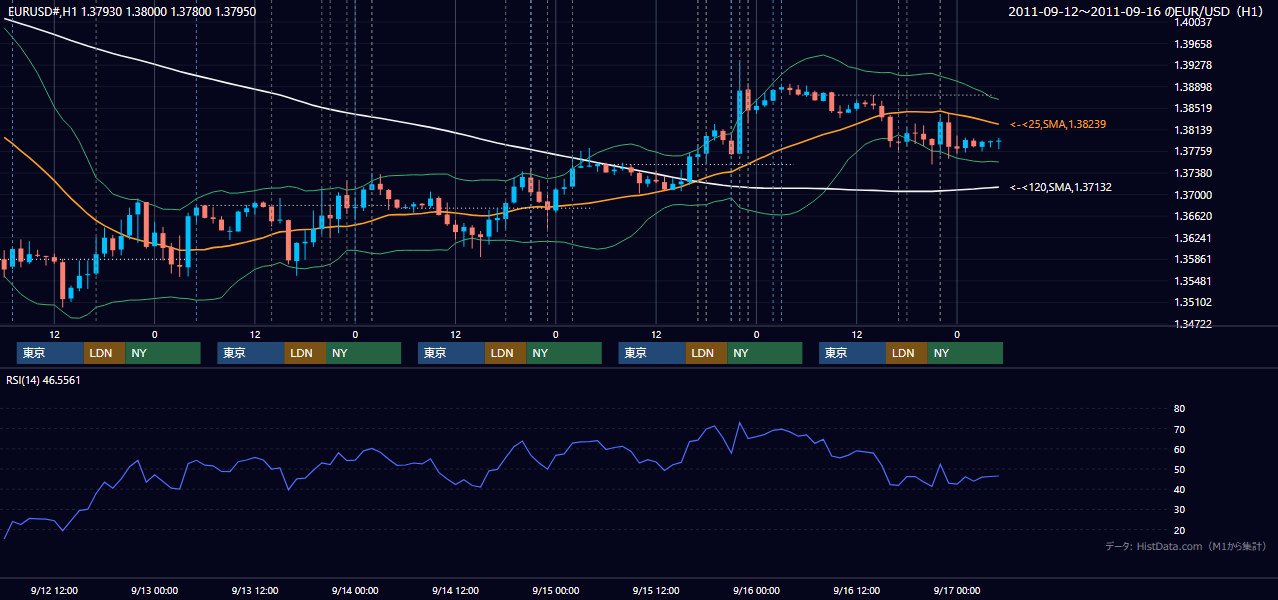
Task: Click price axis value 1.36241
Action: pyautogui.click(x=1192, y=238)
